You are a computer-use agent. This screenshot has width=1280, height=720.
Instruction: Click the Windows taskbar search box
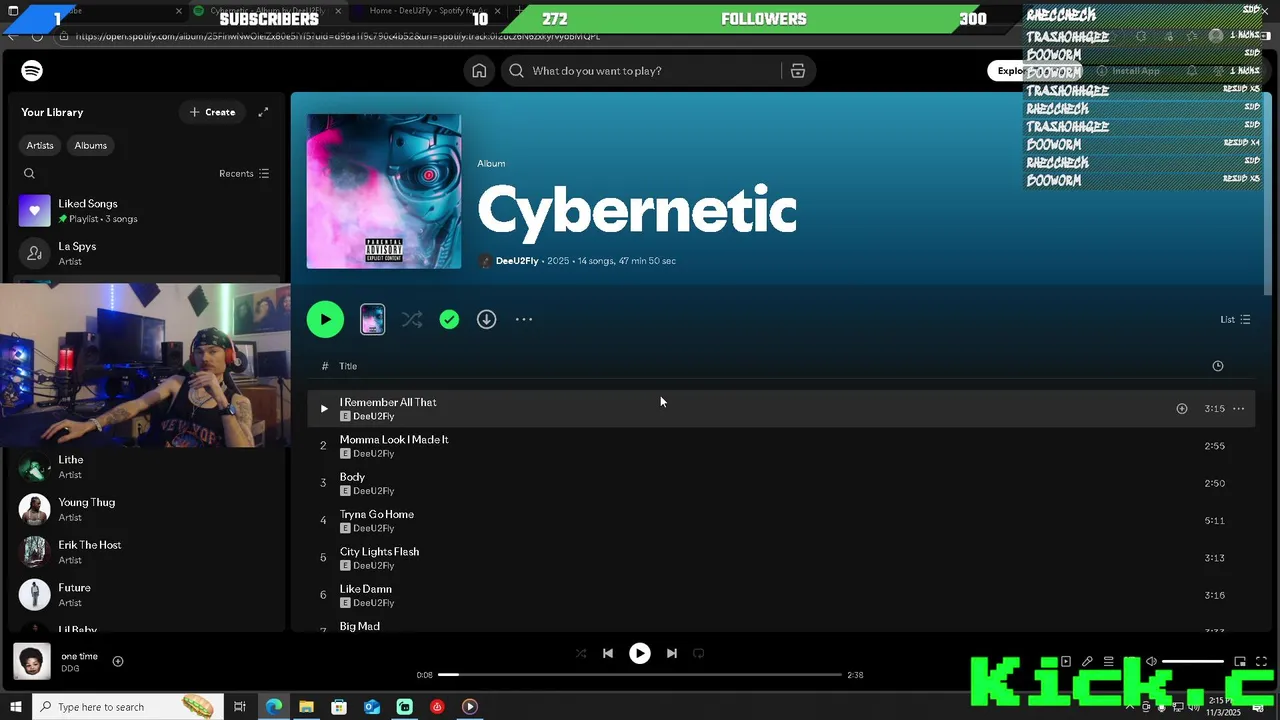(127, 707)
